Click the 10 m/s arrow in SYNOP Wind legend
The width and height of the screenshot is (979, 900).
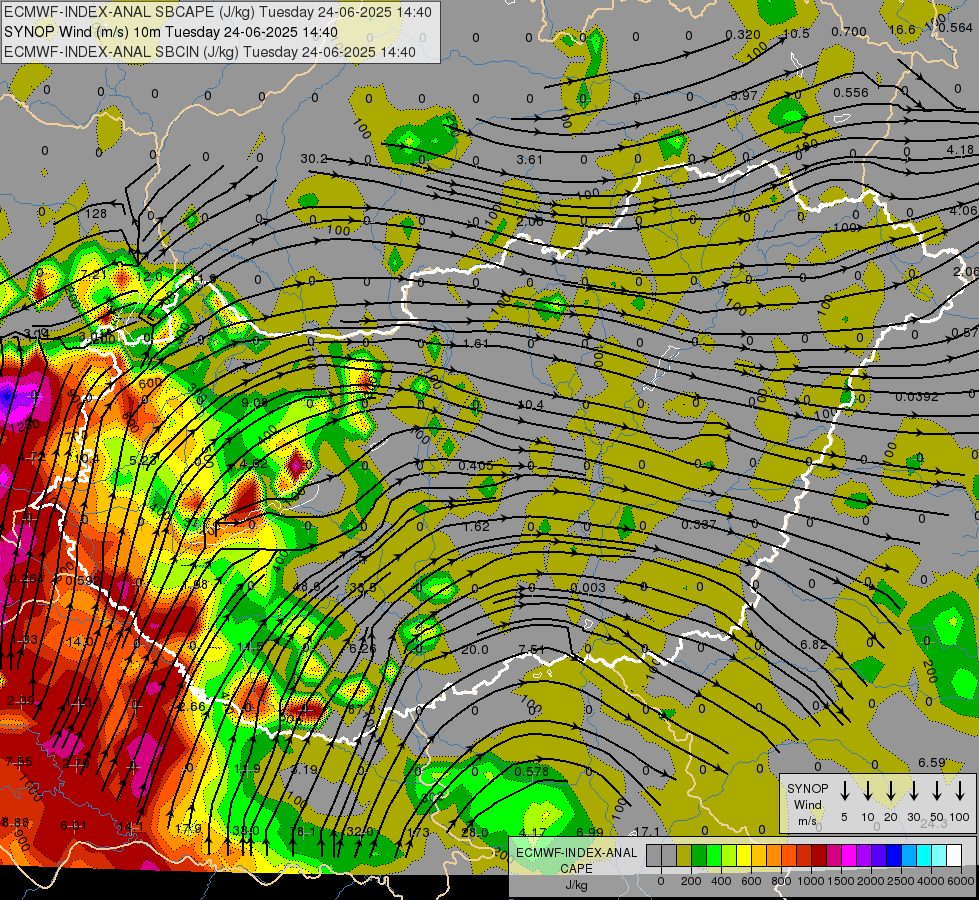pyautogui.click(x=868, y=790)
